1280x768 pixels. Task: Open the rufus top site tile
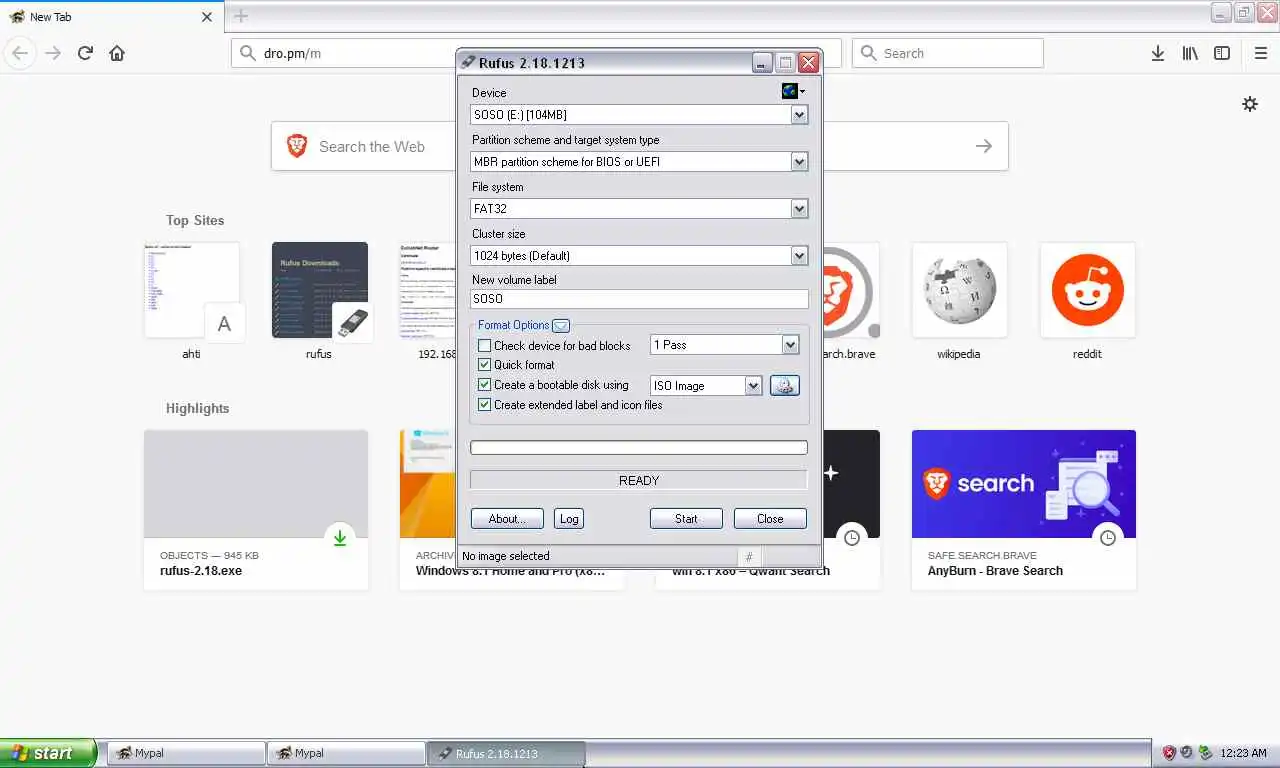point(319,291)
